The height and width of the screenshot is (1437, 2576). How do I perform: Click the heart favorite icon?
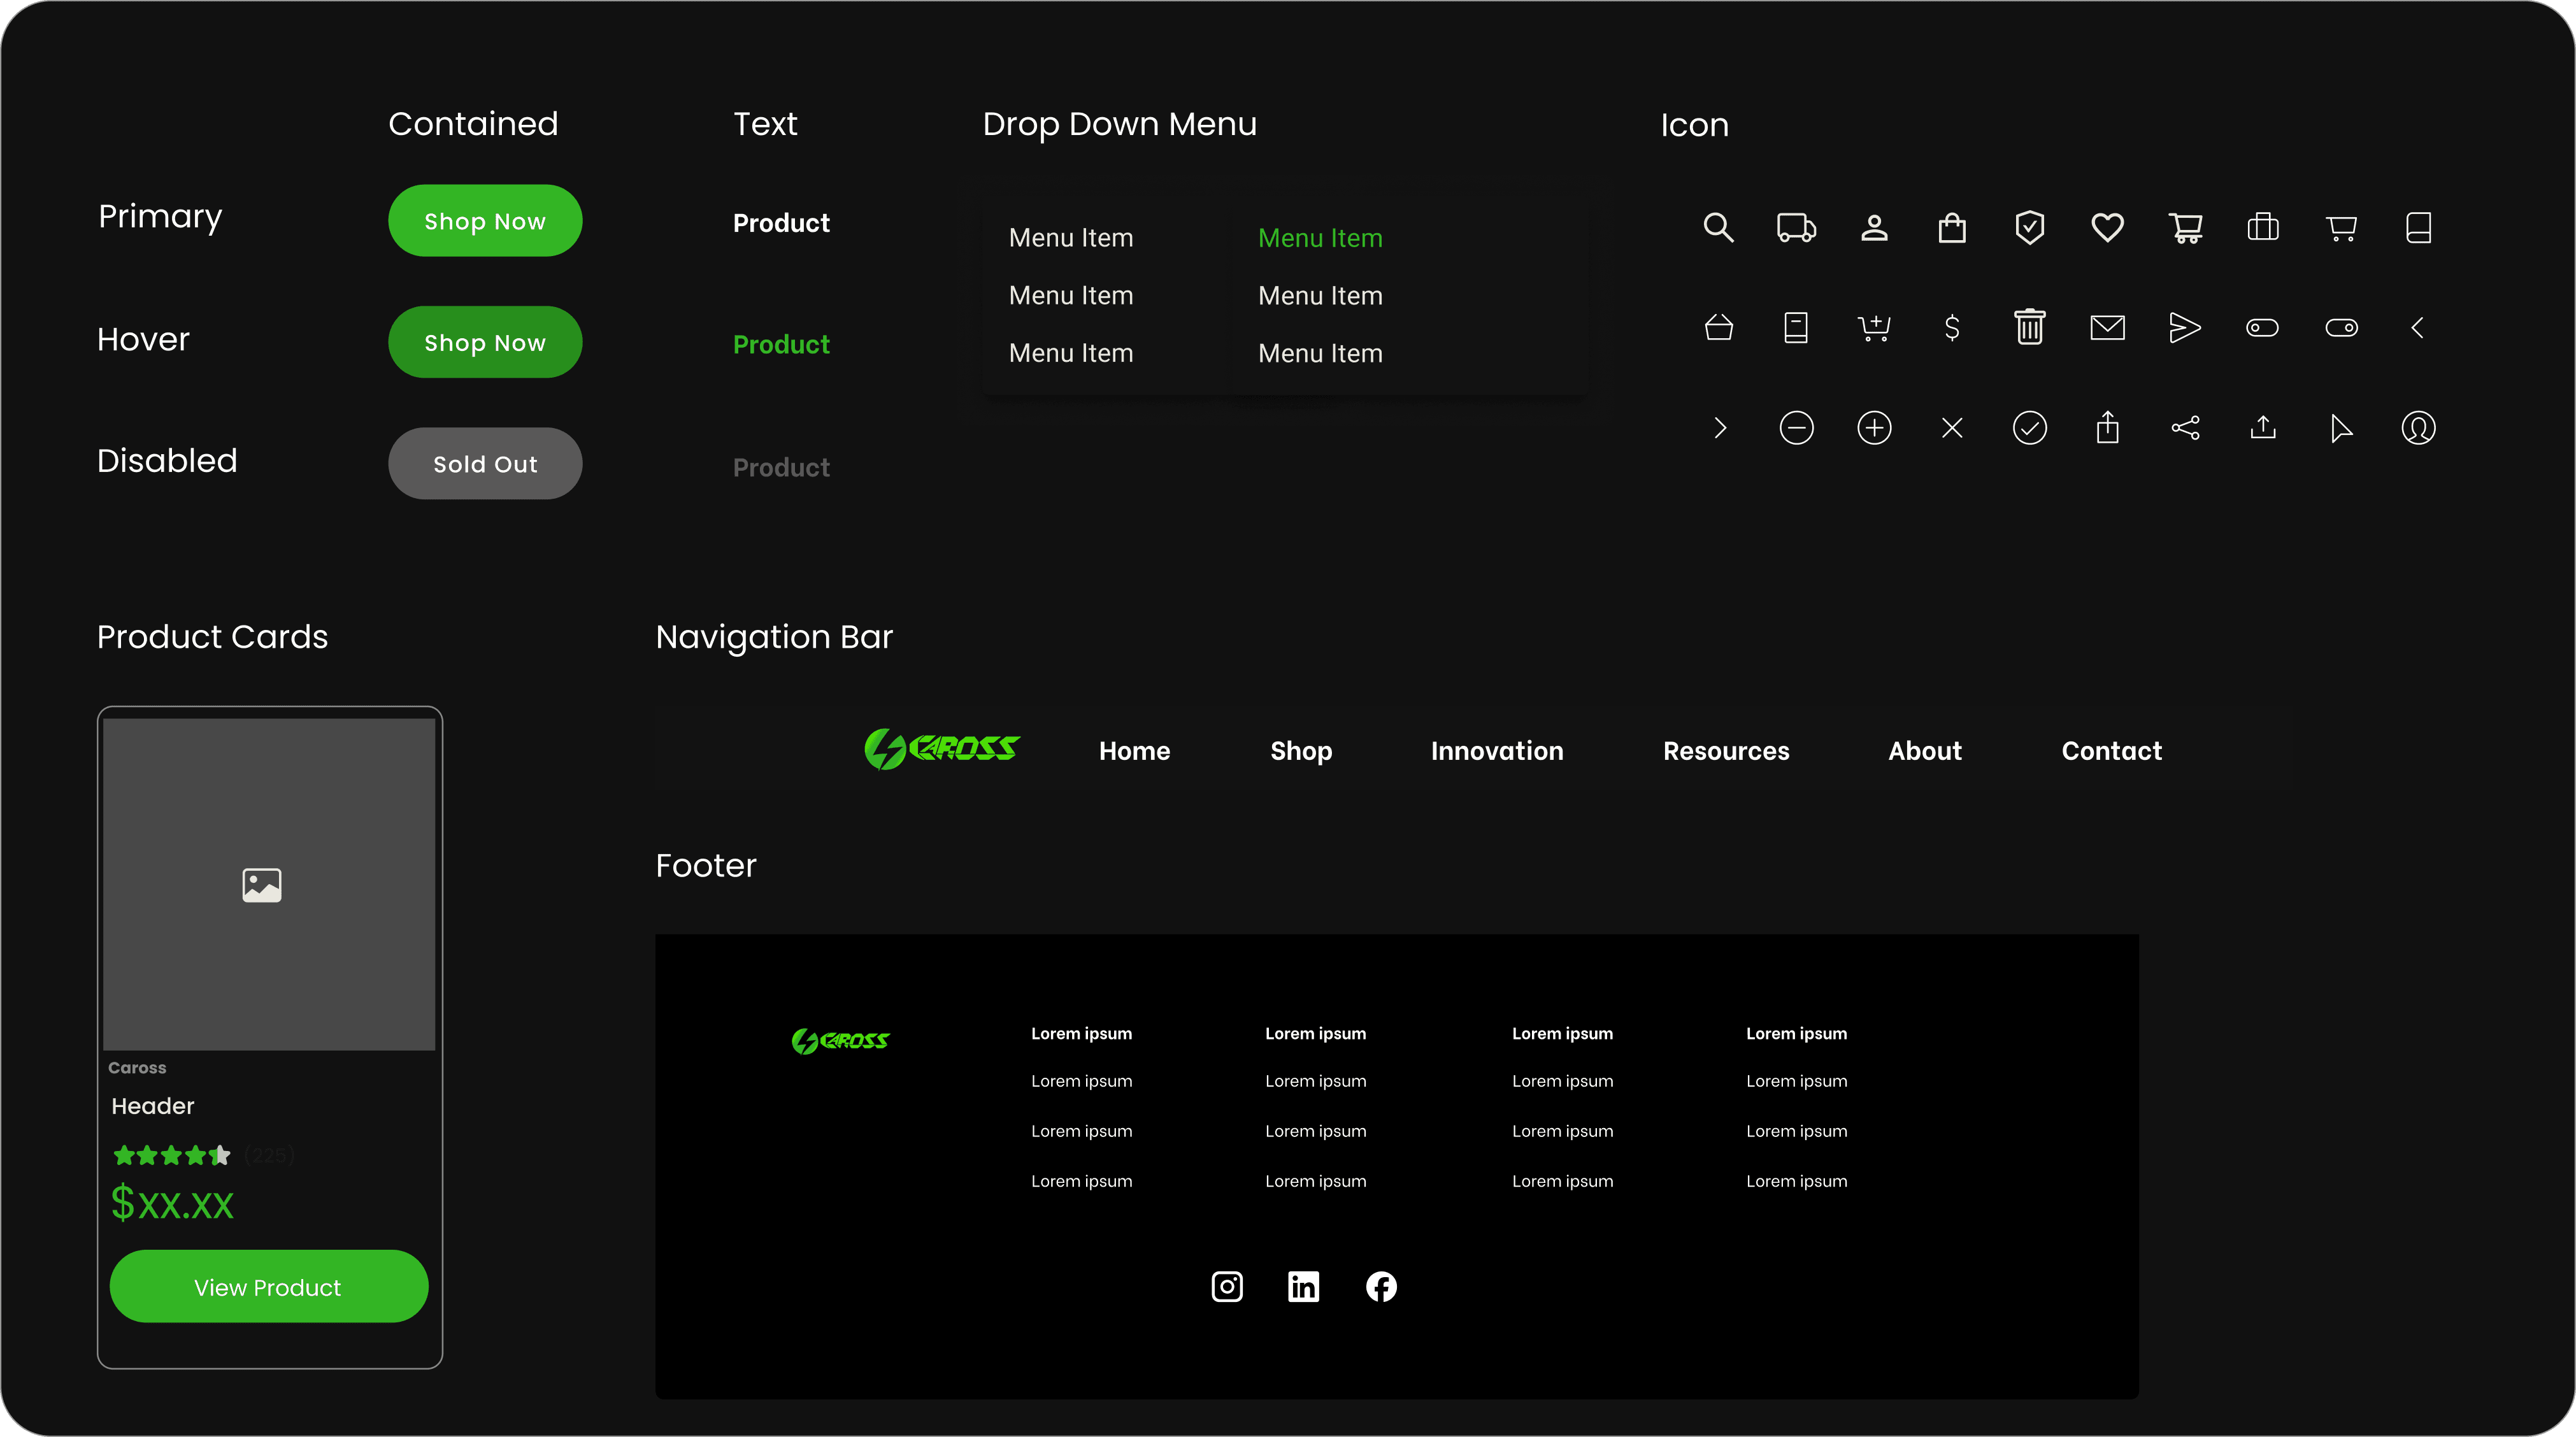coord(2107,228)
